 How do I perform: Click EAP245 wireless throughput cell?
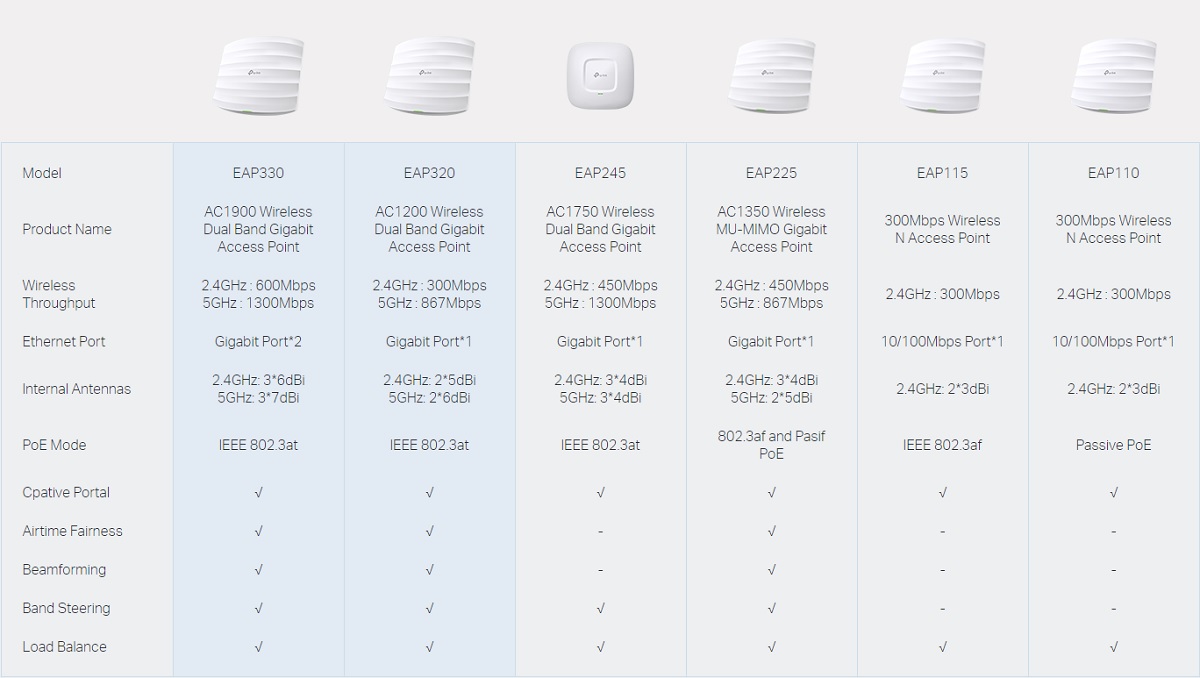pos(600,294)
